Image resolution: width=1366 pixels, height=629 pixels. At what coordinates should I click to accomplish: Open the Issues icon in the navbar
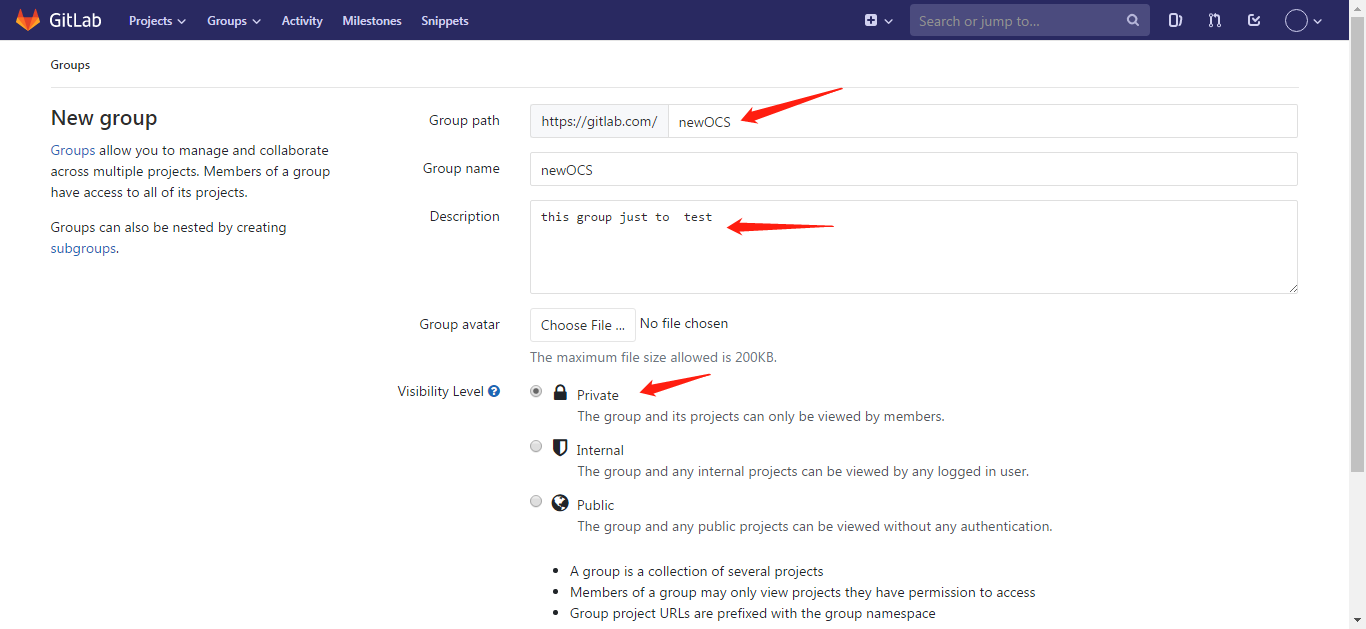click(x=1175, y=20)
